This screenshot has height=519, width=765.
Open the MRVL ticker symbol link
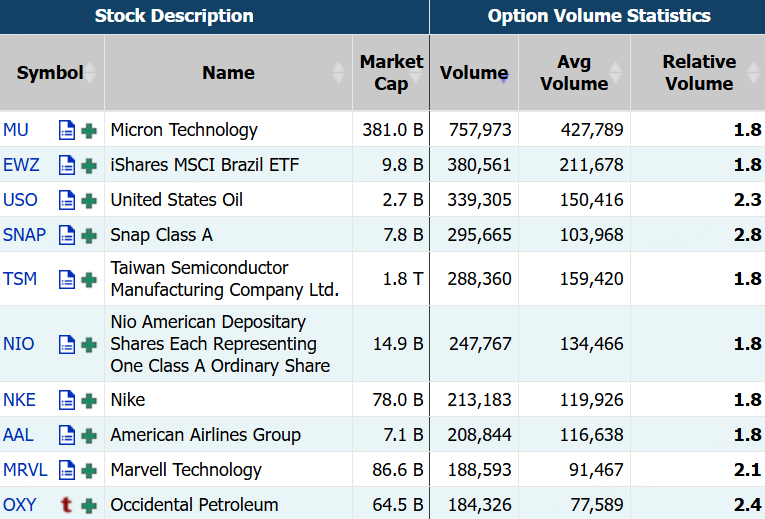point(25,470)
